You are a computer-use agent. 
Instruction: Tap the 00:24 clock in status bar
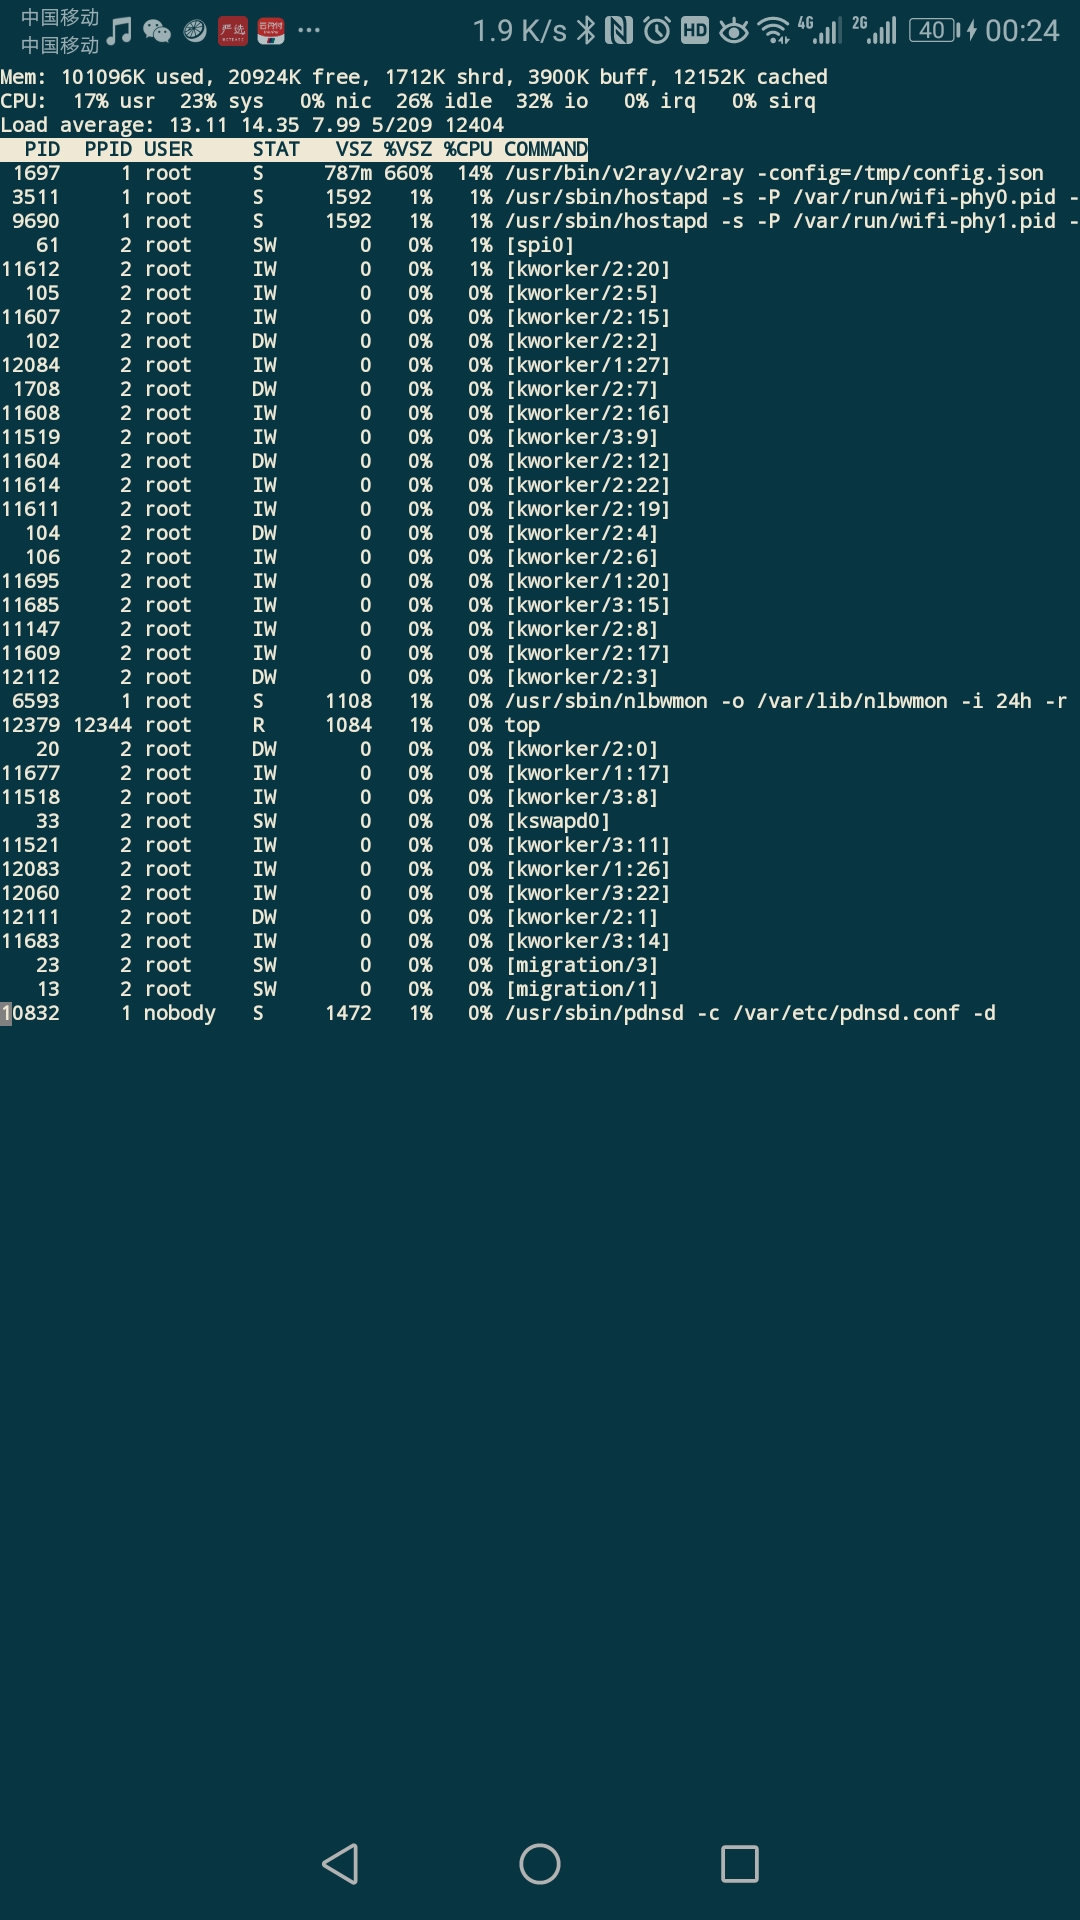pyautogui.click(x=1022, y=31)
